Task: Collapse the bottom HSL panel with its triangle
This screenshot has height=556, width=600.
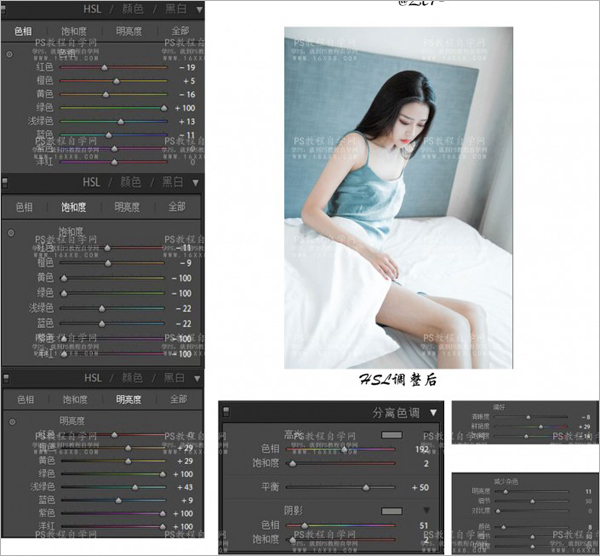Action: point(197,378)
